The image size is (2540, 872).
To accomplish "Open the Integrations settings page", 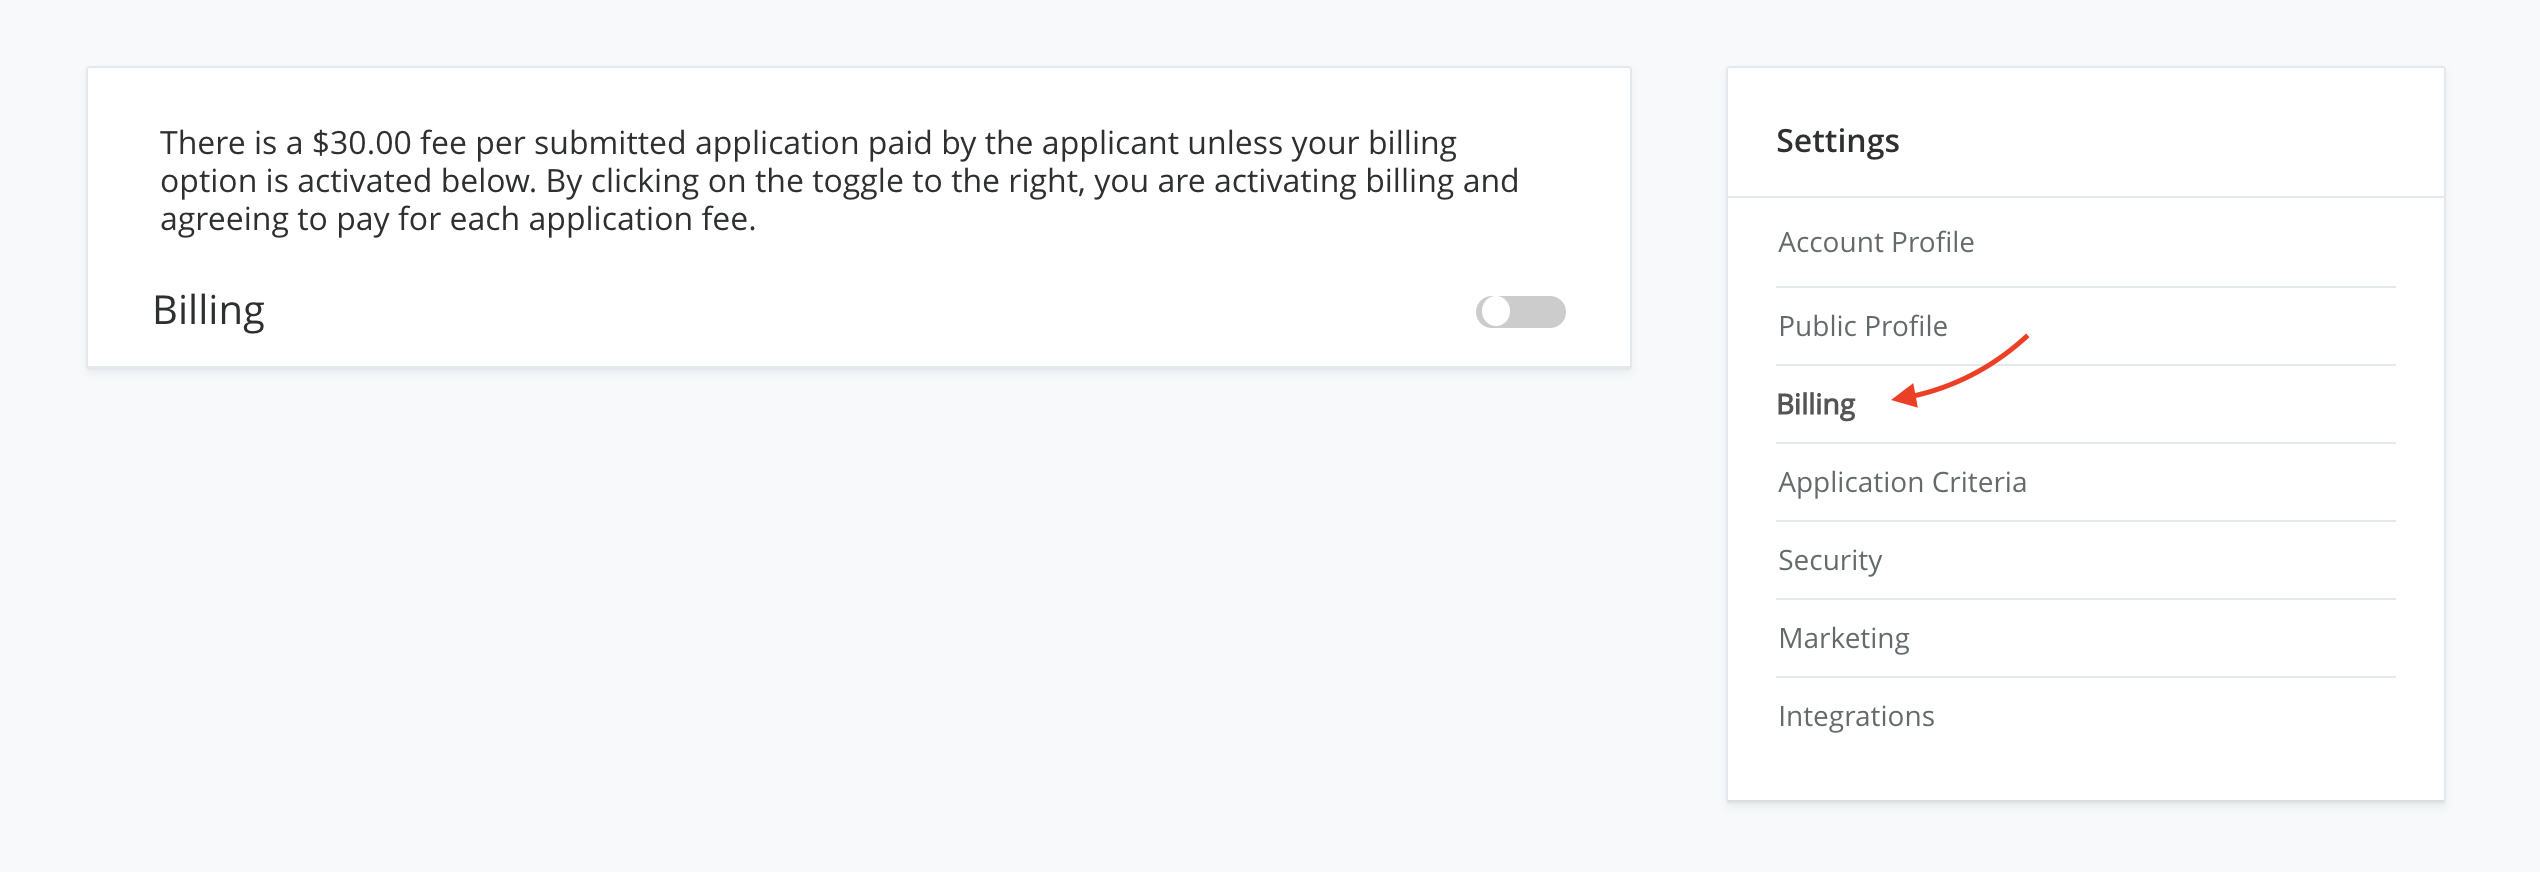I will 1855,716.
